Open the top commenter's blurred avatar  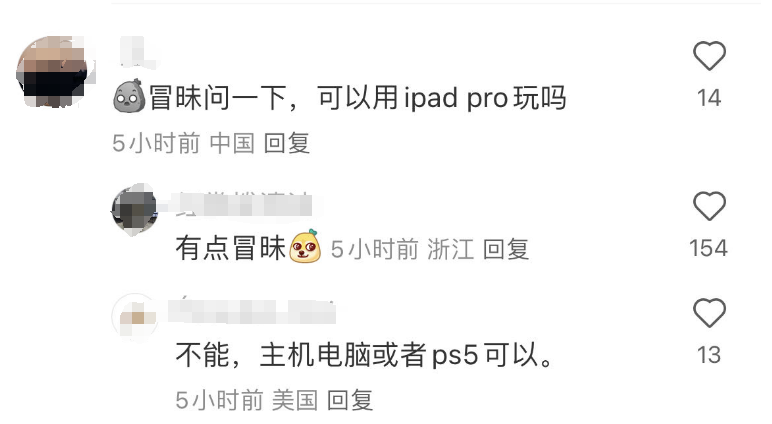(55, 72)
